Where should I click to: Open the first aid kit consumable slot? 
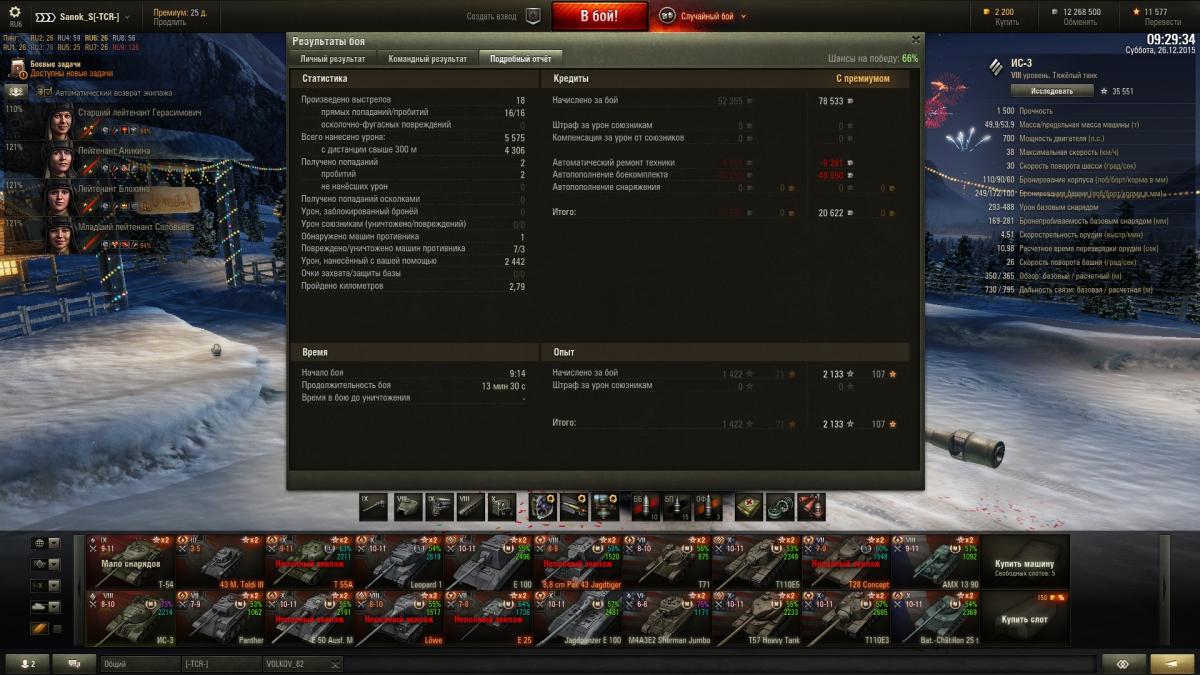click(749, 507)
